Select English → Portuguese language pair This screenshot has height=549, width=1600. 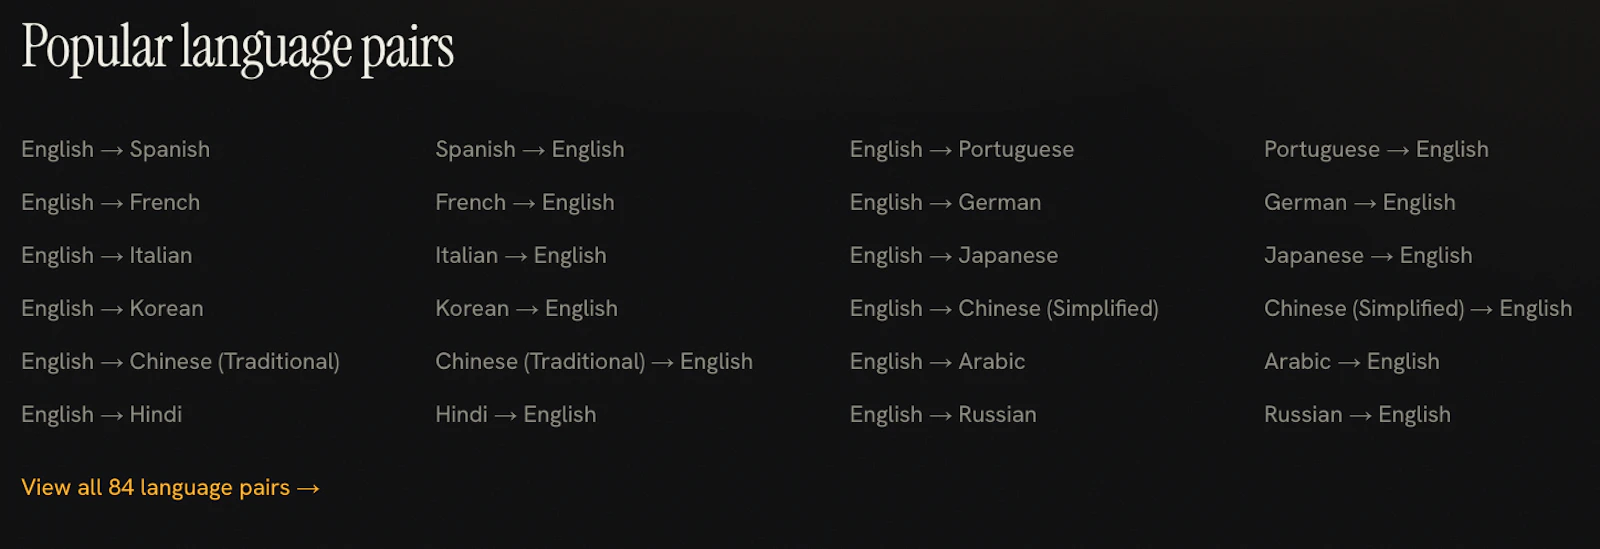coord(962,149)
